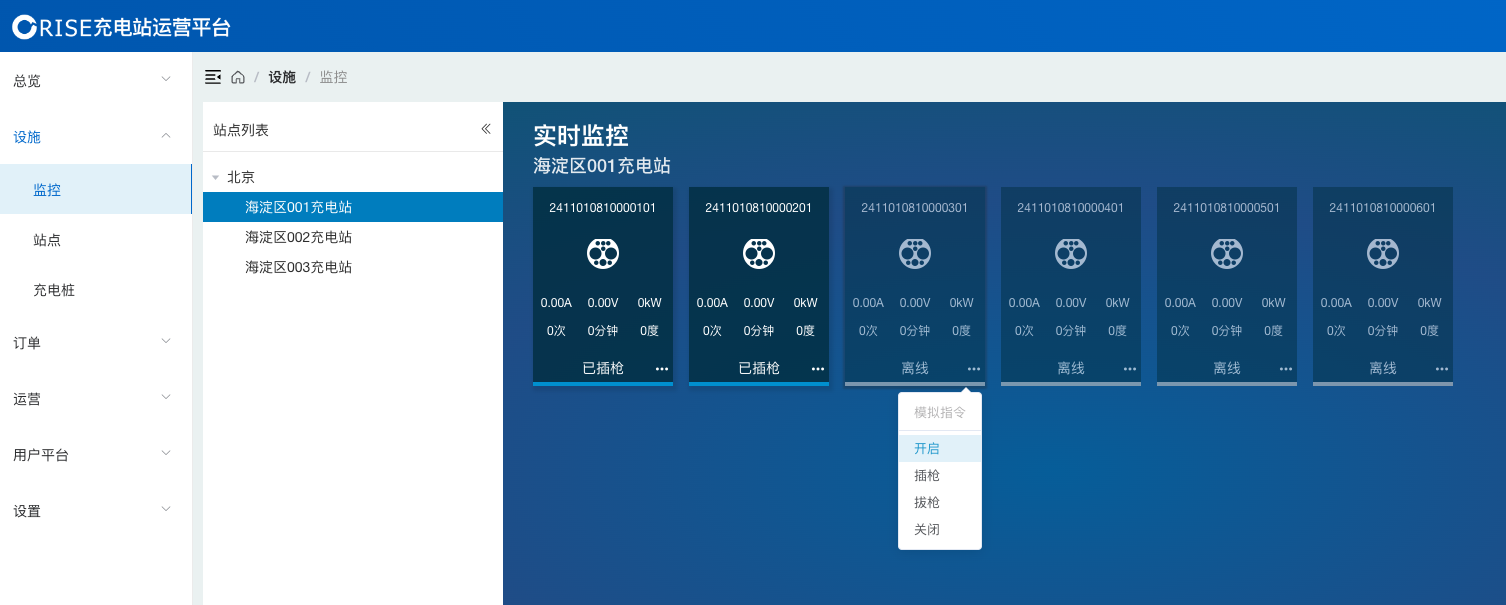Expand the 总览 sidebar menu
The width and height of the screenshot is (1506, 605).
pos(96,80)
